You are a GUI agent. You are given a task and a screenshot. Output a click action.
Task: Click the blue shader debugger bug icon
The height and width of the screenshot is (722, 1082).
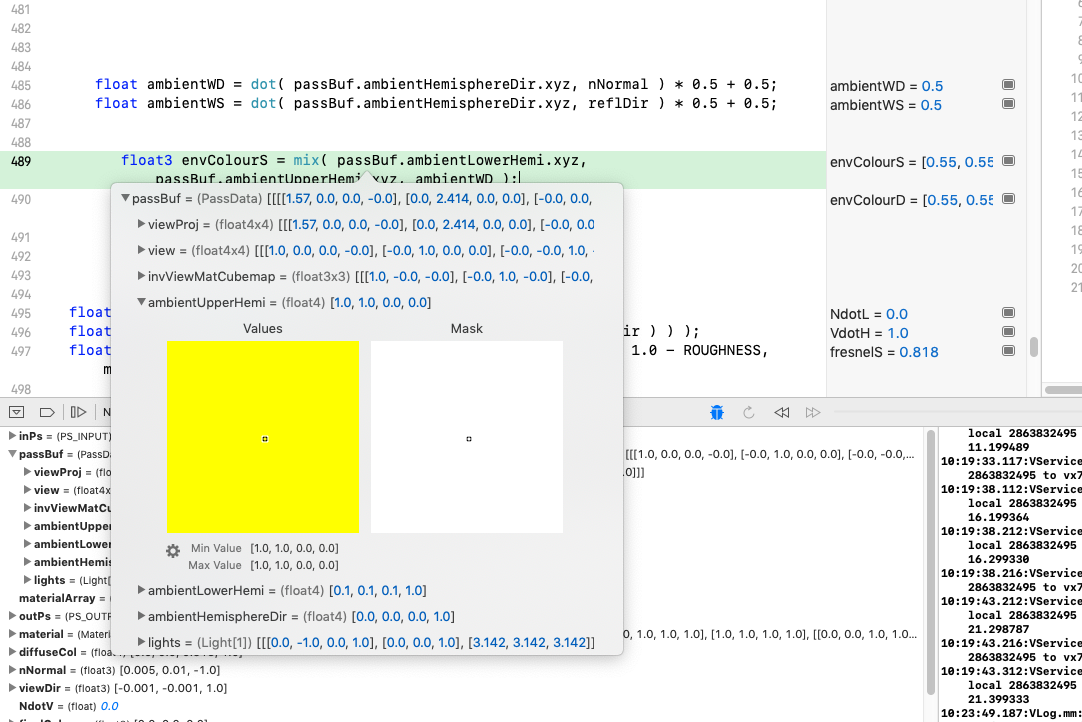point(717,412)
